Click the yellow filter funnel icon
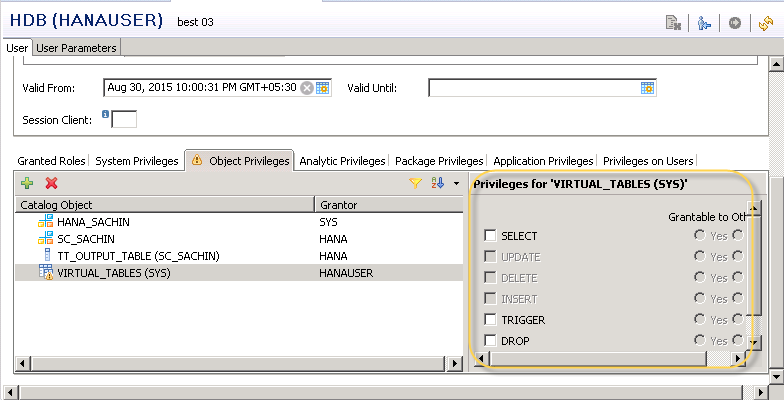The height and width of the screenshot is (400, 784). tap(416, 183)
